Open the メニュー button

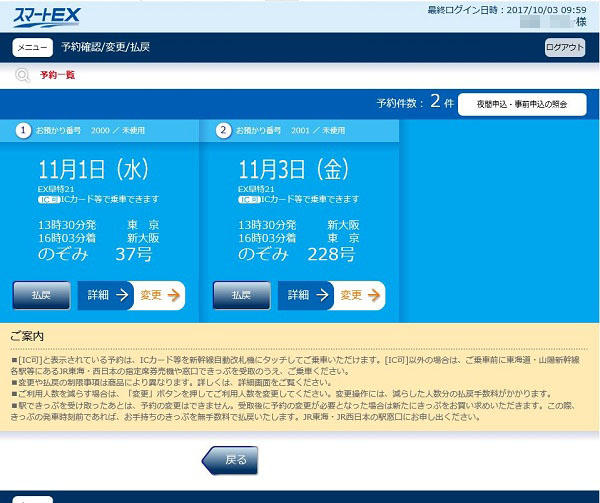[x=32, y=48]
